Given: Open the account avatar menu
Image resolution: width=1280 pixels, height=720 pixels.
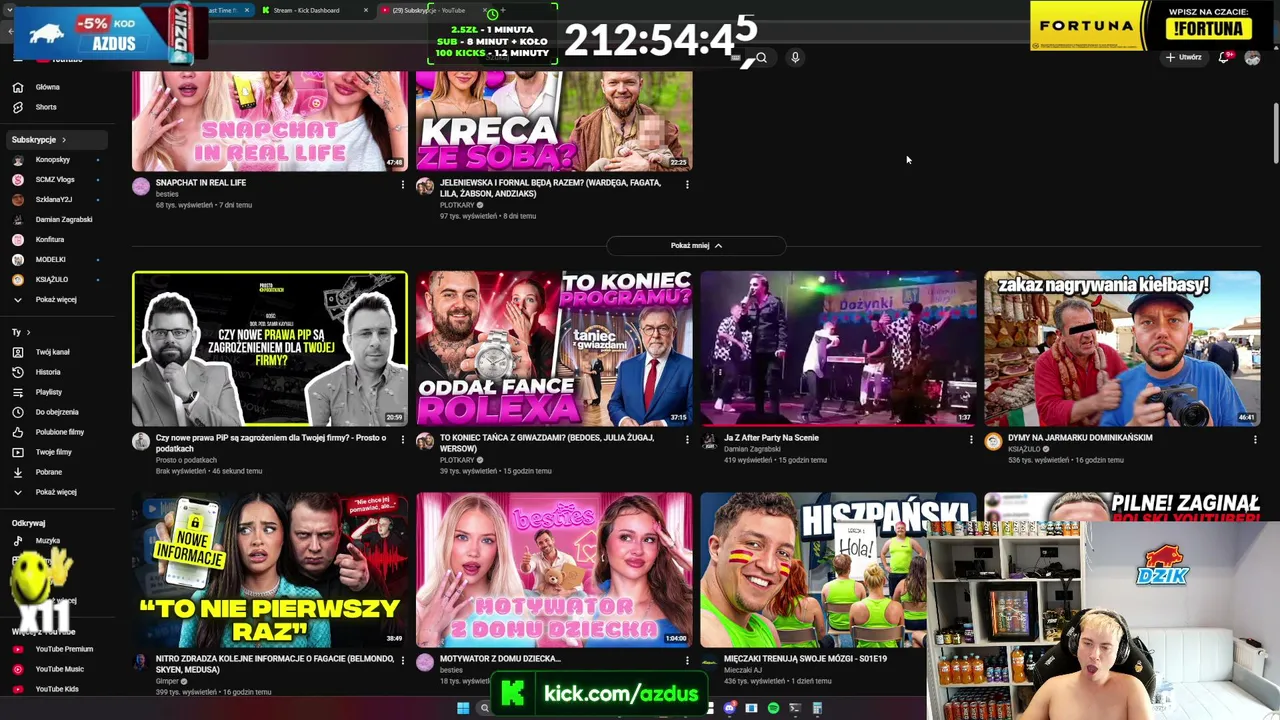Looking at the screenshot, I should [1252, 57].
